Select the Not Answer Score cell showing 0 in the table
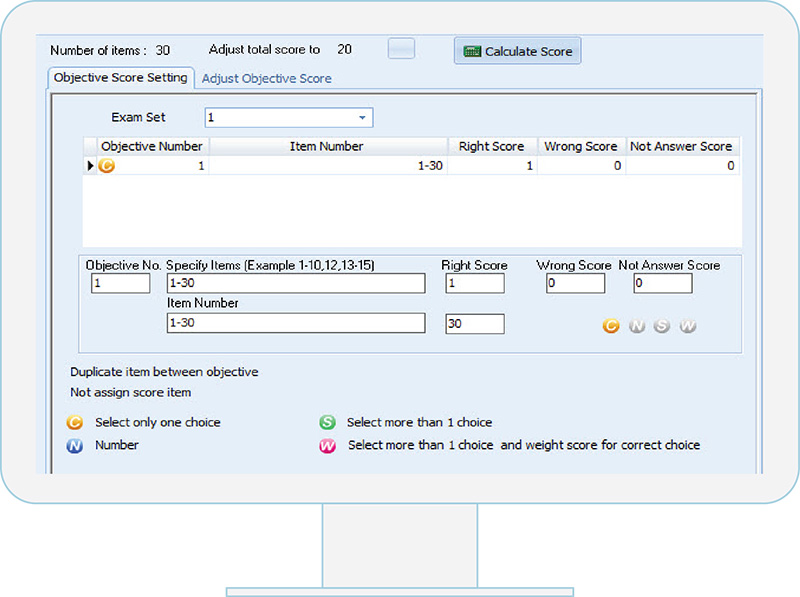This screenshot has width=800, height=597. (683, 166)
